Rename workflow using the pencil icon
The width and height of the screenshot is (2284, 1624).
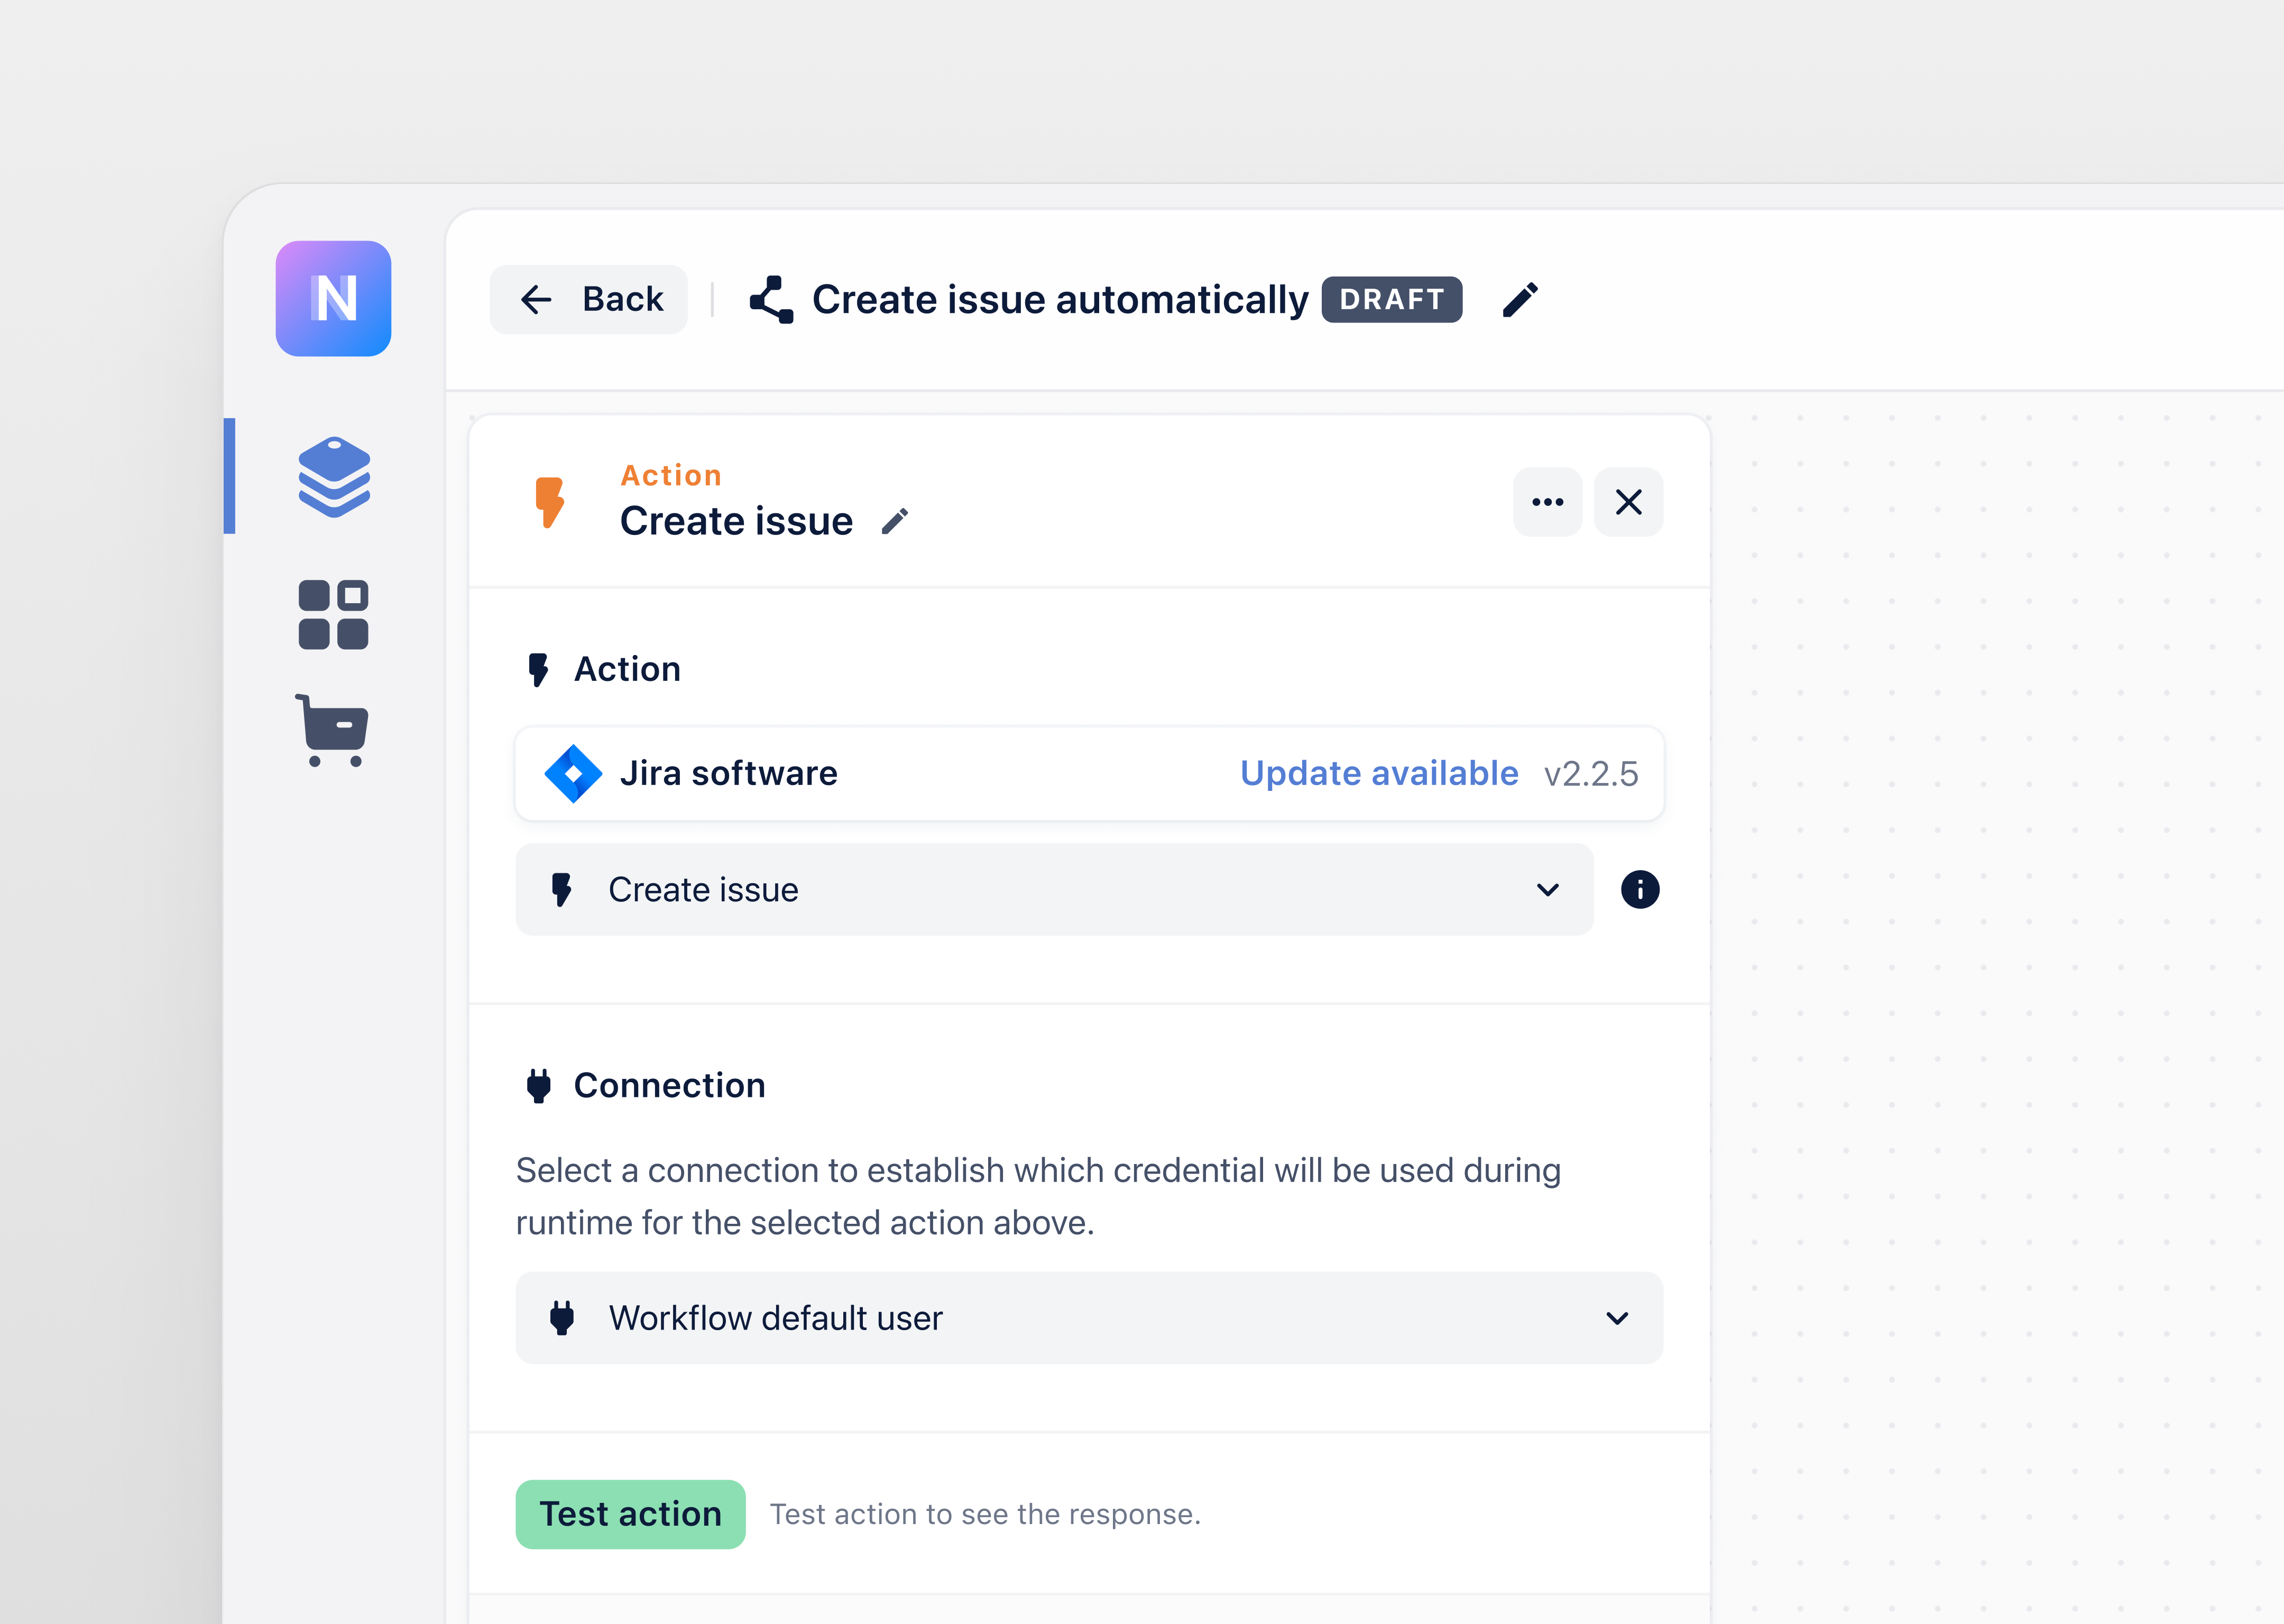pyautogui.click(x=1521, y=298)
